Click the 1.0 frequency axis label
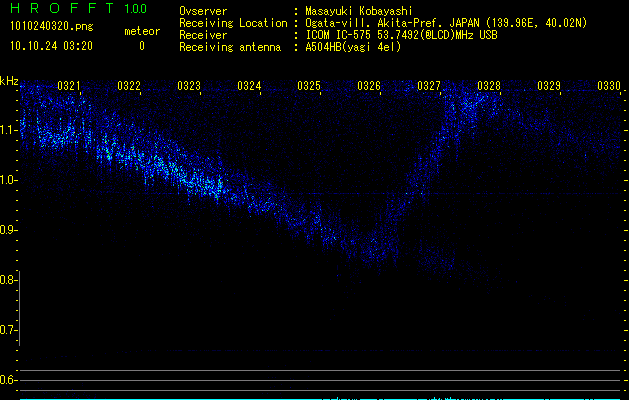The height and width of the screenshot is (400, 629). click(8, 180)
